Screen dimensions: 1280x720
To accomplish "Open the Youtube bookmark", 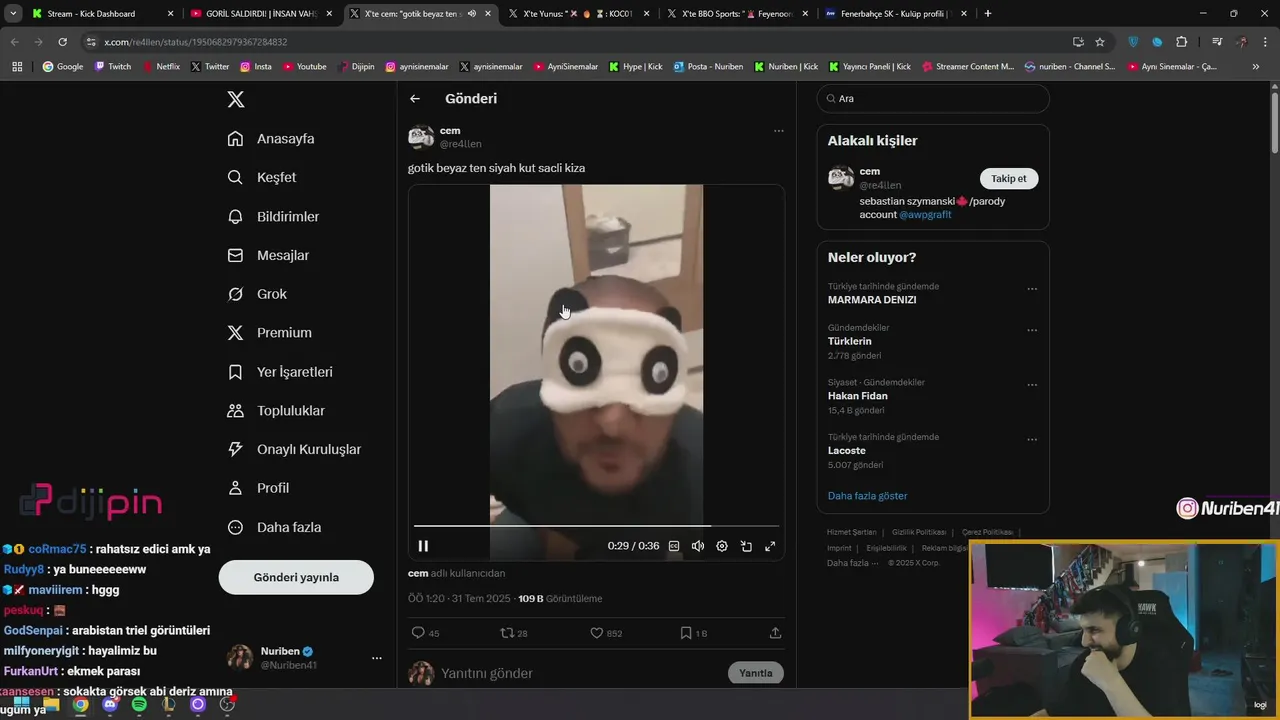I will [304, 67].
